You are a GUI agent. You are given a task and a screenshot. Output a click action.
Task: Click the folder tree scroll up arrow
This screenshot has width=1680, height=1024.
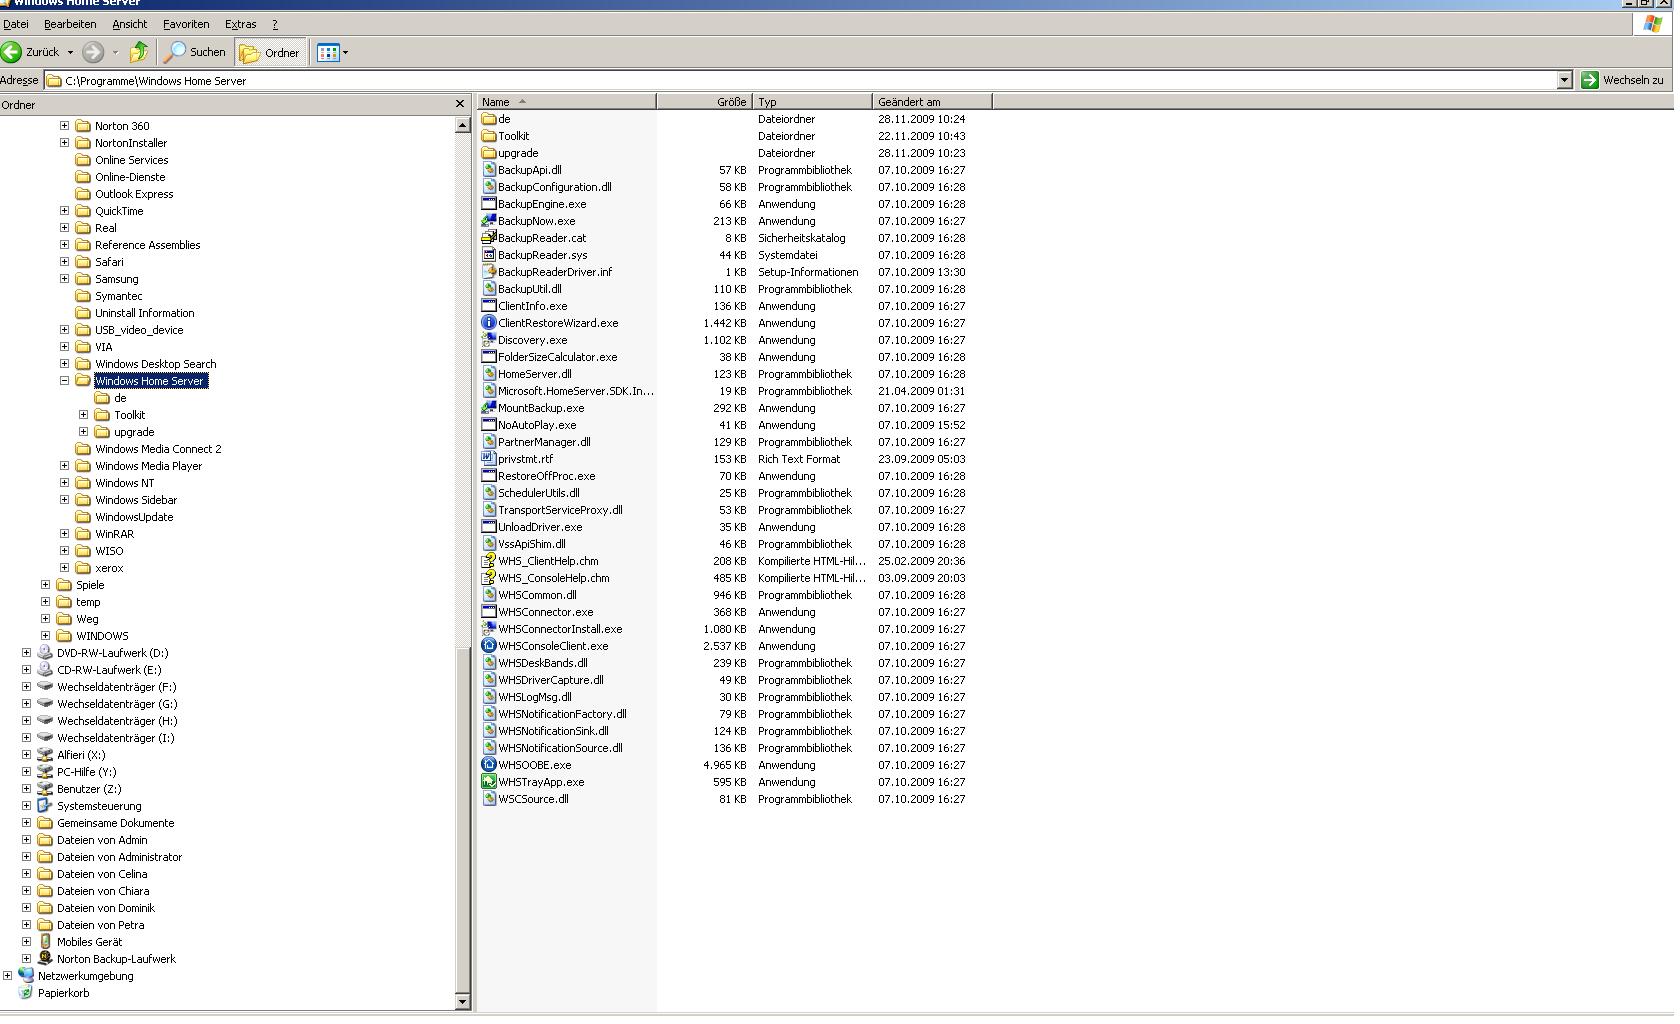point(462,125)
